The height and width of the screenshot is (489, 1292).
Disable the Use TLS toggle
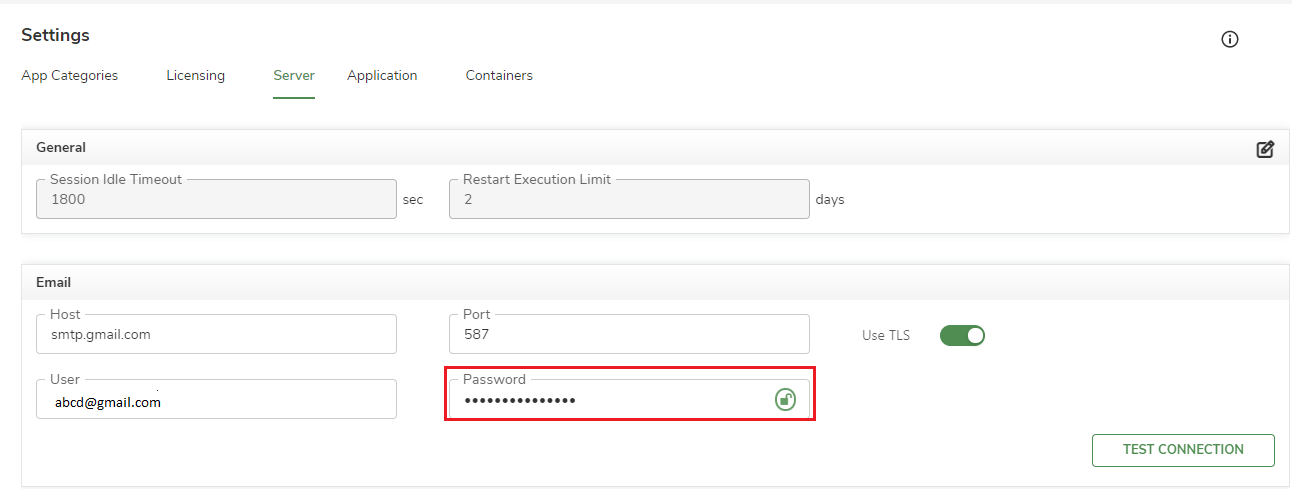pos(962,336)
